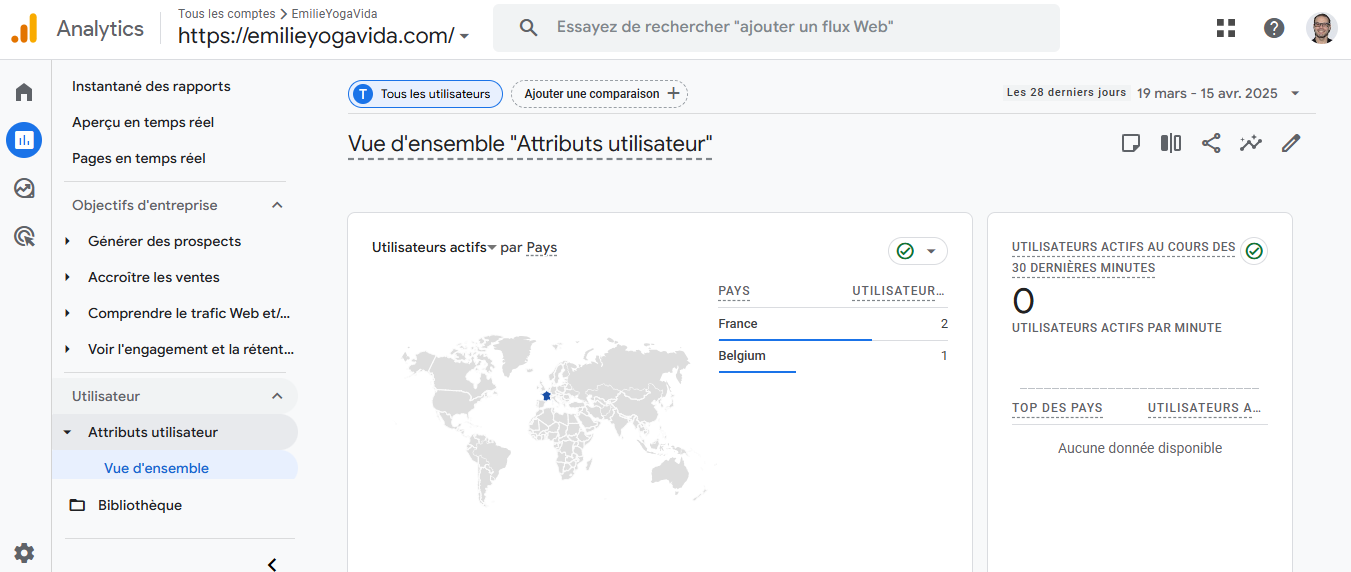Share this report icon
The height and width of the screenshot is (572, 1351).
pyautogui.click(x=1211, y=143)
